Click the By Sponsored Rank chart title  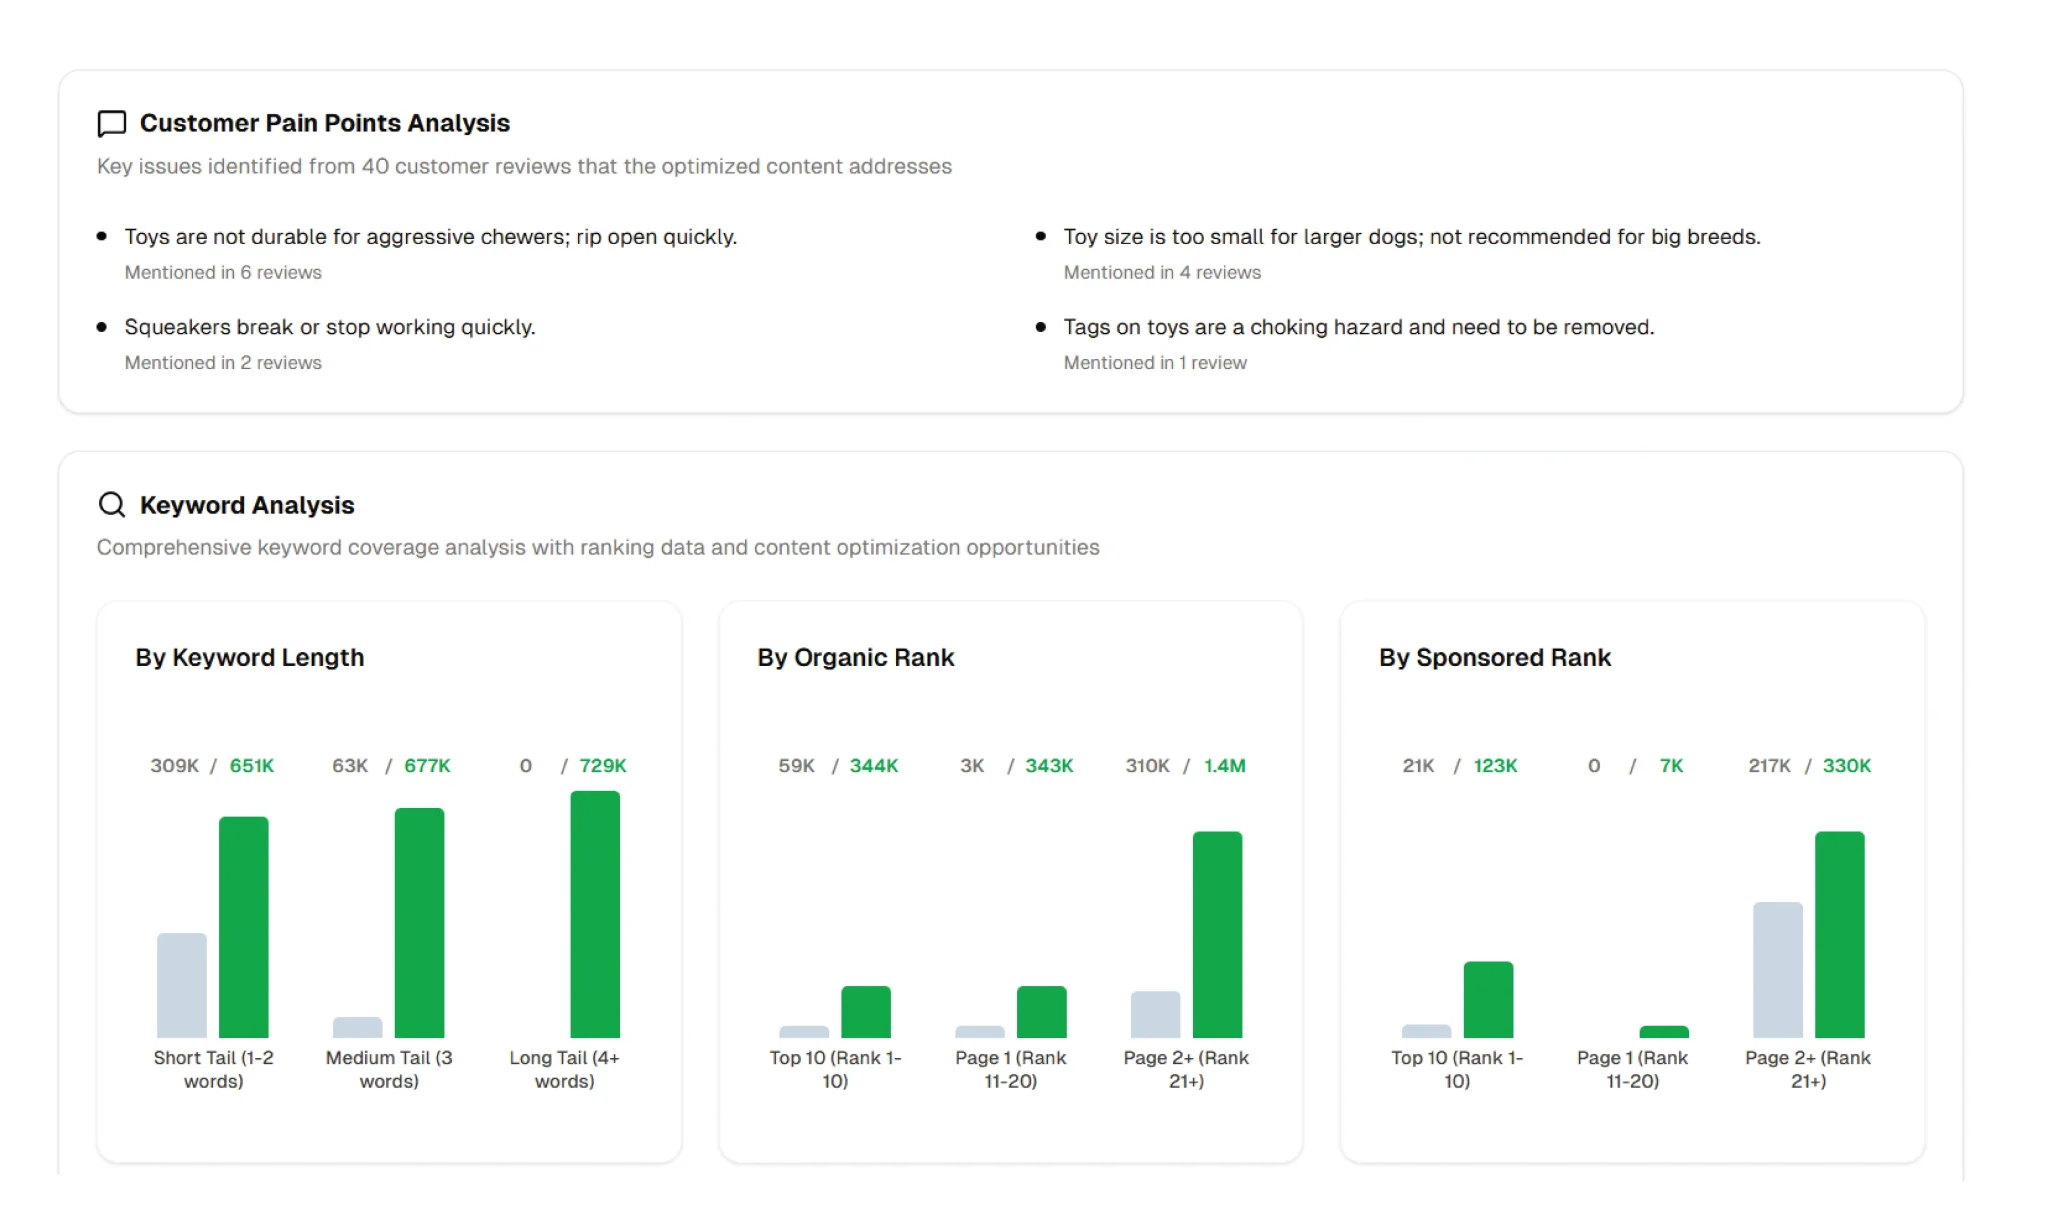(1495, 657)
